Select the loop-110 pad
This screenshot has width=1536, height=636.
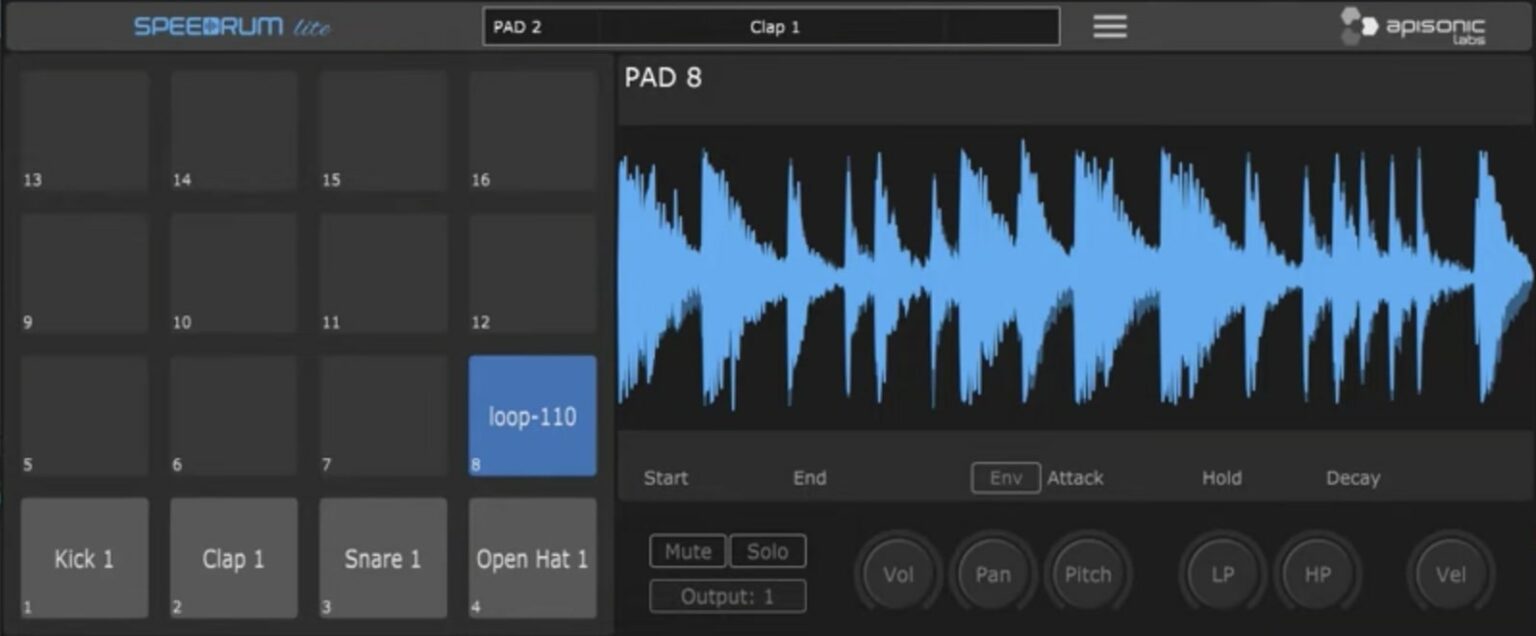point(532,416)
